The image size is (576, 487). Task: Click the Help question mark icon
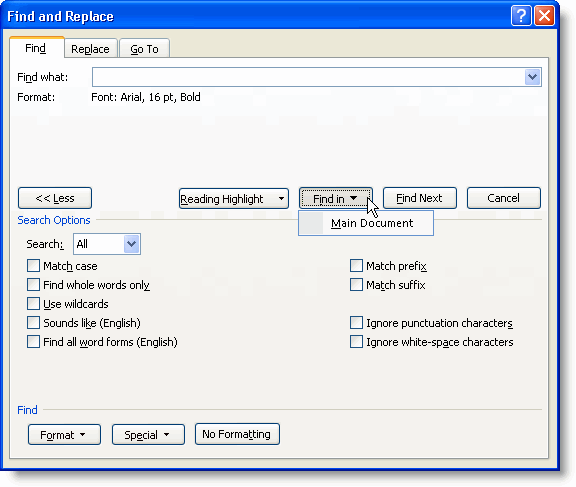pos(521,16)
